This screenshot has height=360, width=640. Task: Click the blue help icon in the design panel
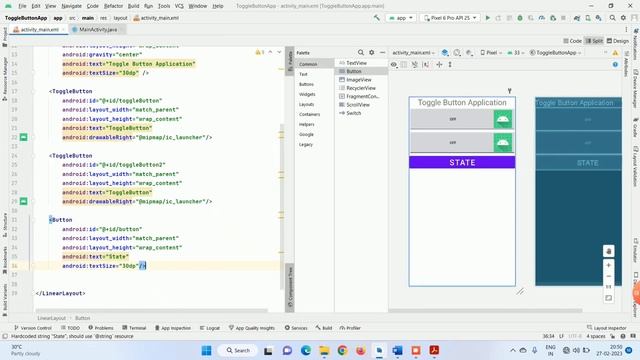pyautogui.click(x=615, y=64)
